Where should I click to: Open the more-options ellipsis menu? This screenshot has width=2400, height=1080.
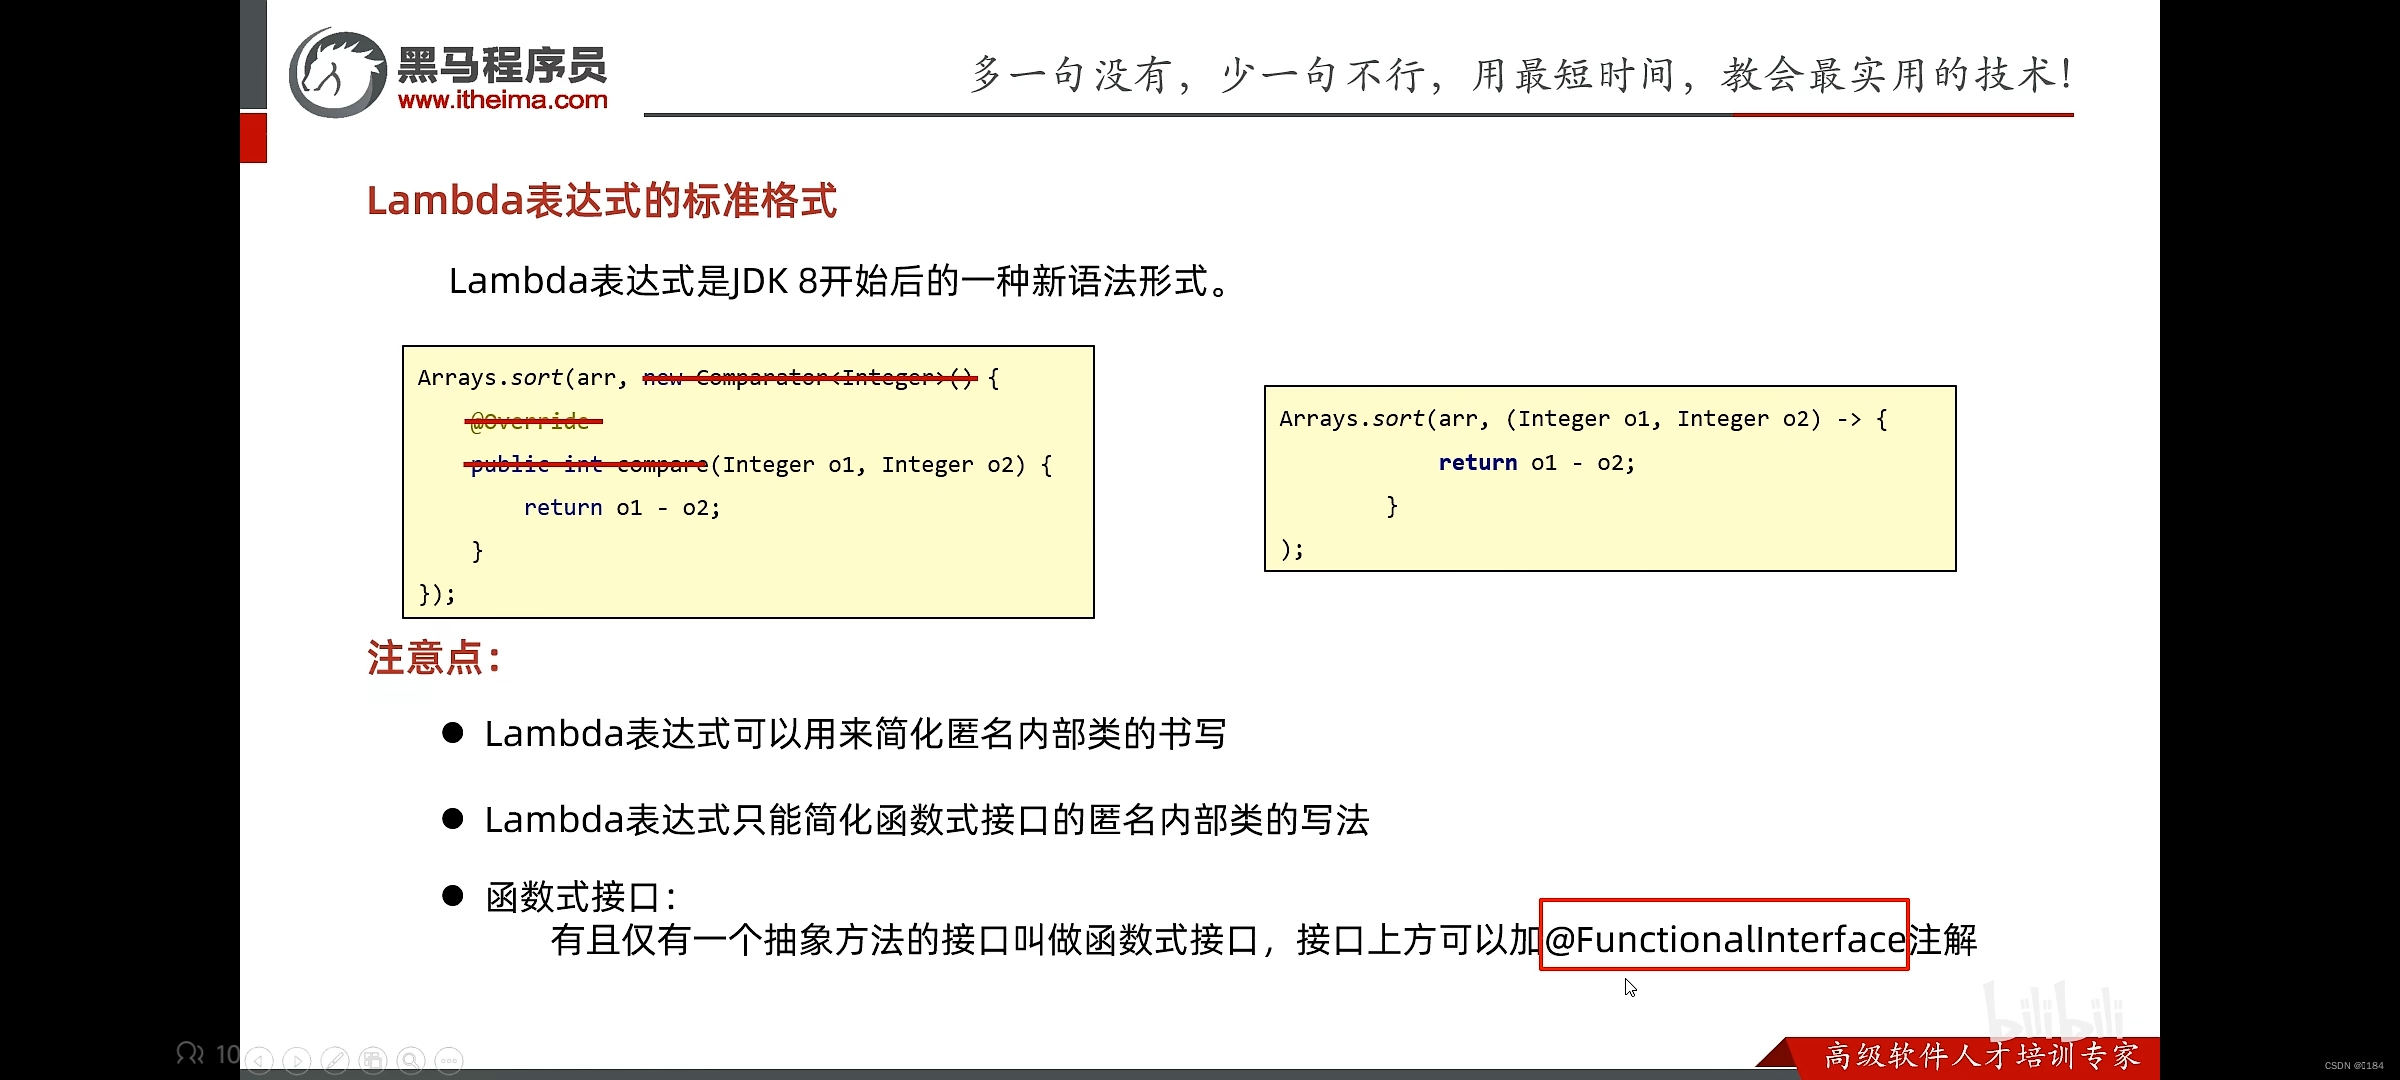[x=450, y=1060]
